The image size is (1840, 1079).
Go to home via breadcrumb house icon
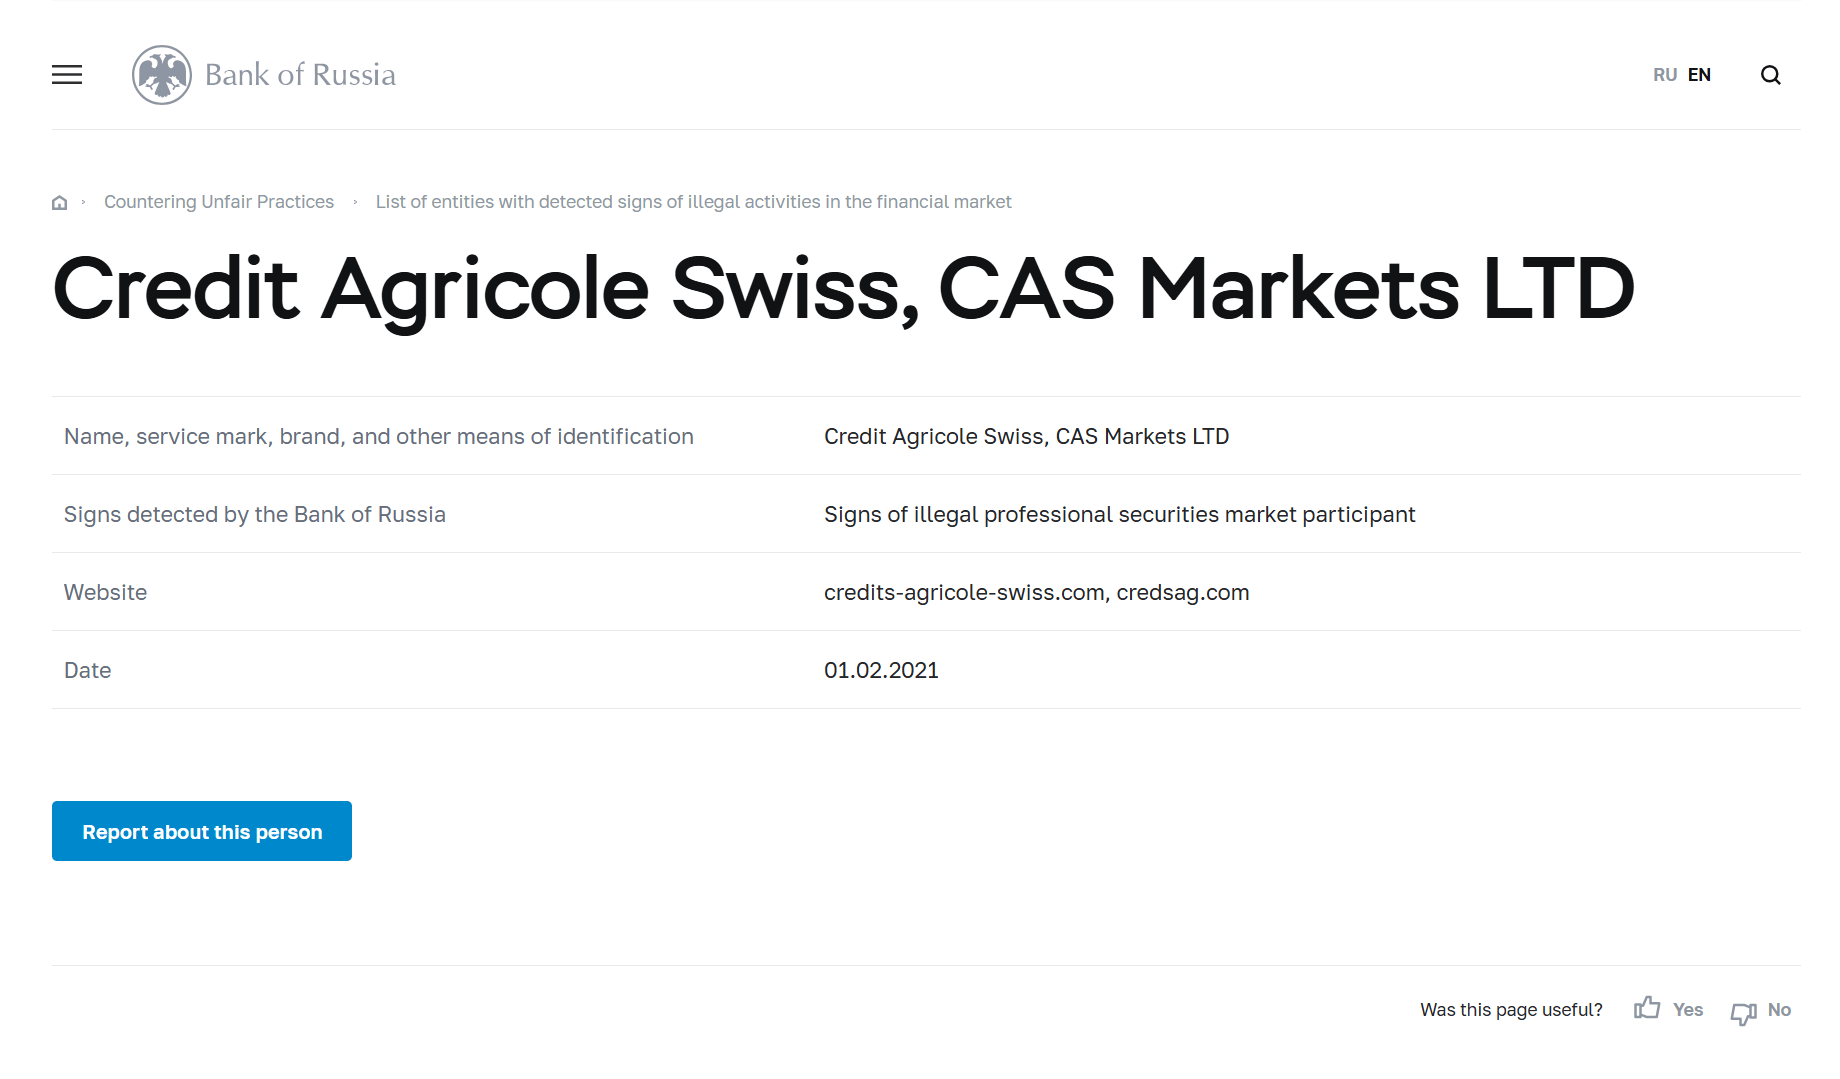tap(60, 203)
